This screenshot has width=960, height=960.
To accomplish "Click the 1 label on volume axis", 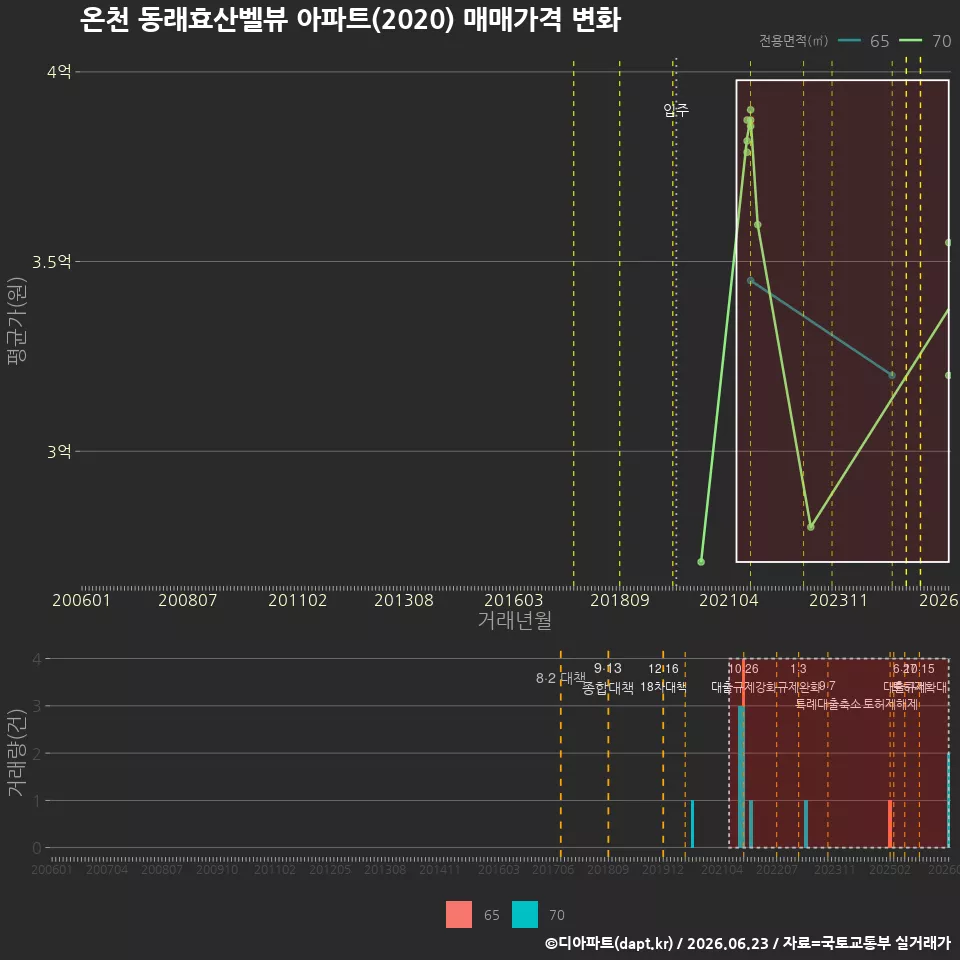I will [37, 800].
